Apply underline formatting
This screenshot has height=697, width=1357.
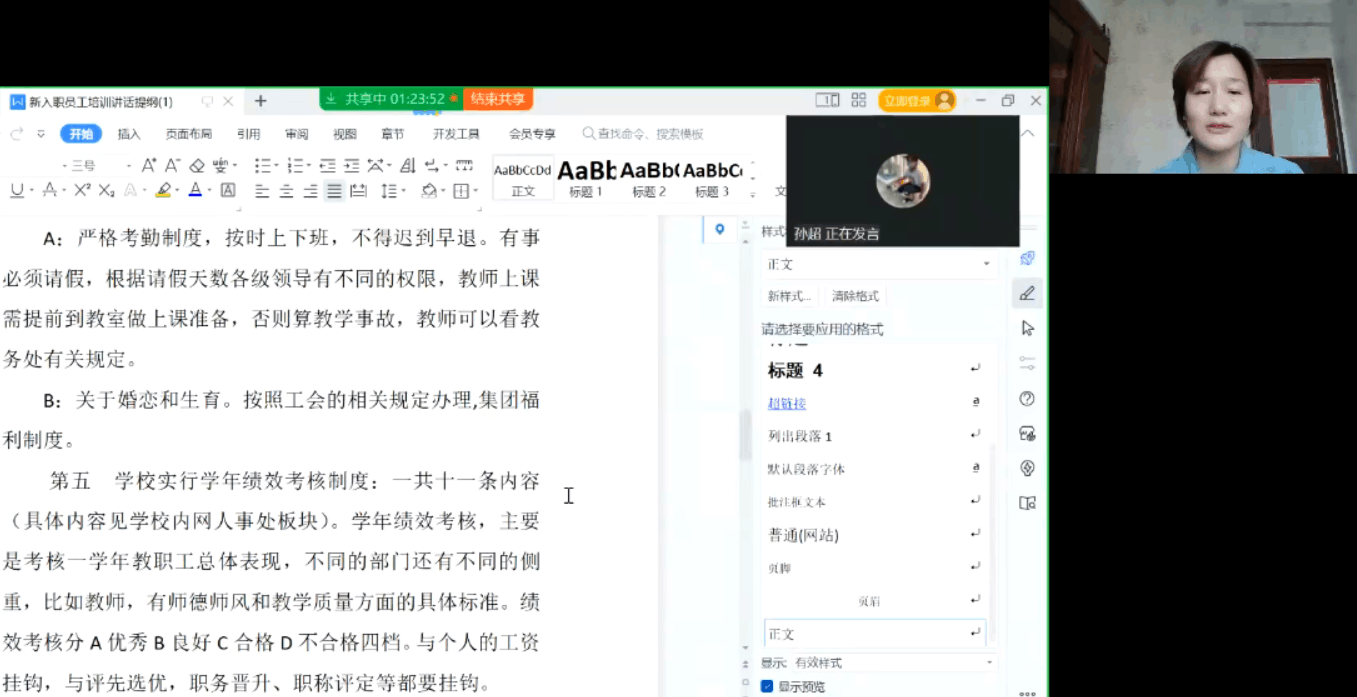click(16, 190)
